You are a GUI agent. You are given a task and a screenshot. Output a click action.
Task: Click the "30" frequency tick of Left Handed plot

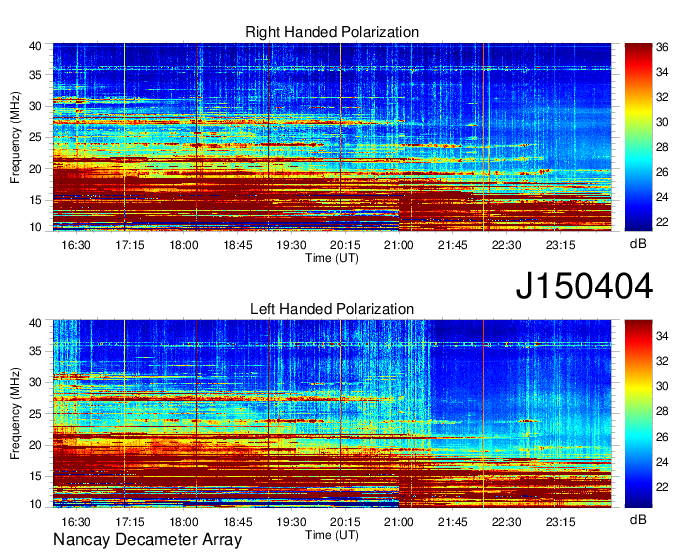pos(36,382)
